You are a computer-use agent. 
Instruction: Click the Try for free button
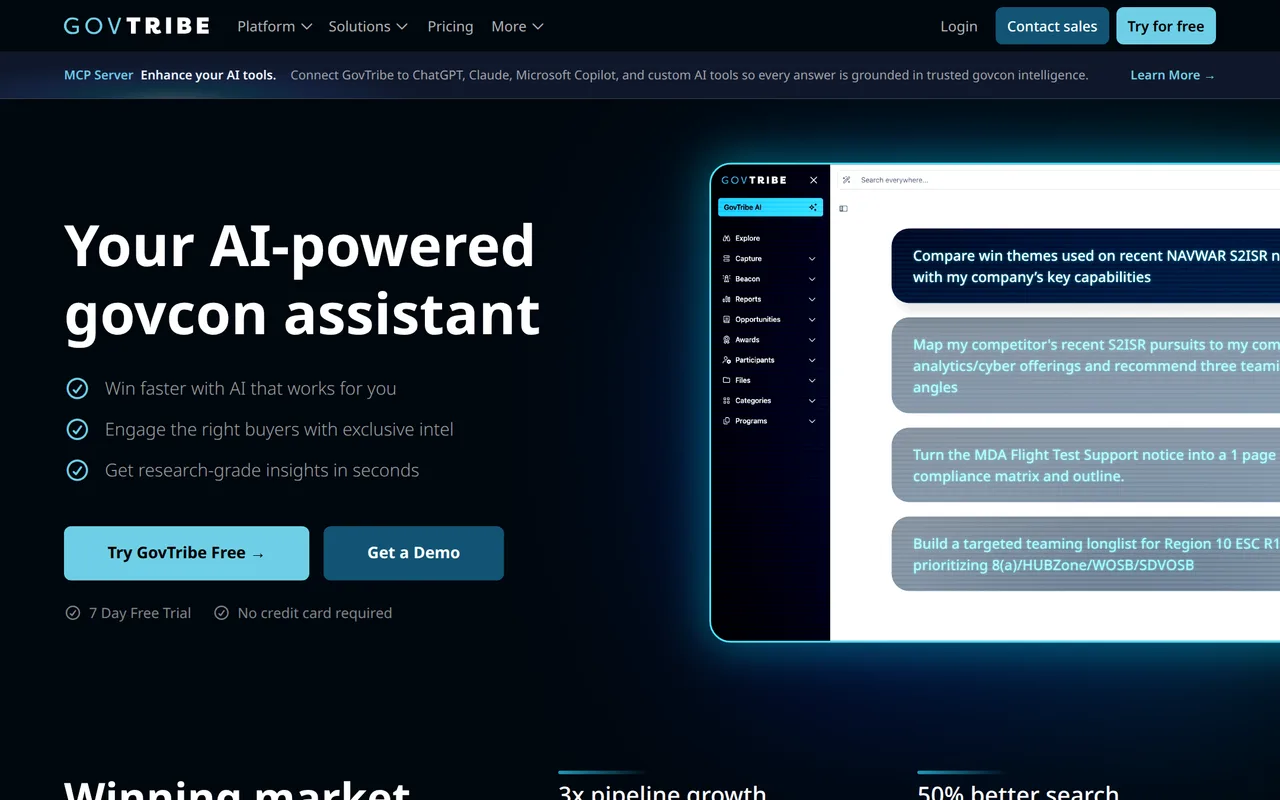[1166, 26]
